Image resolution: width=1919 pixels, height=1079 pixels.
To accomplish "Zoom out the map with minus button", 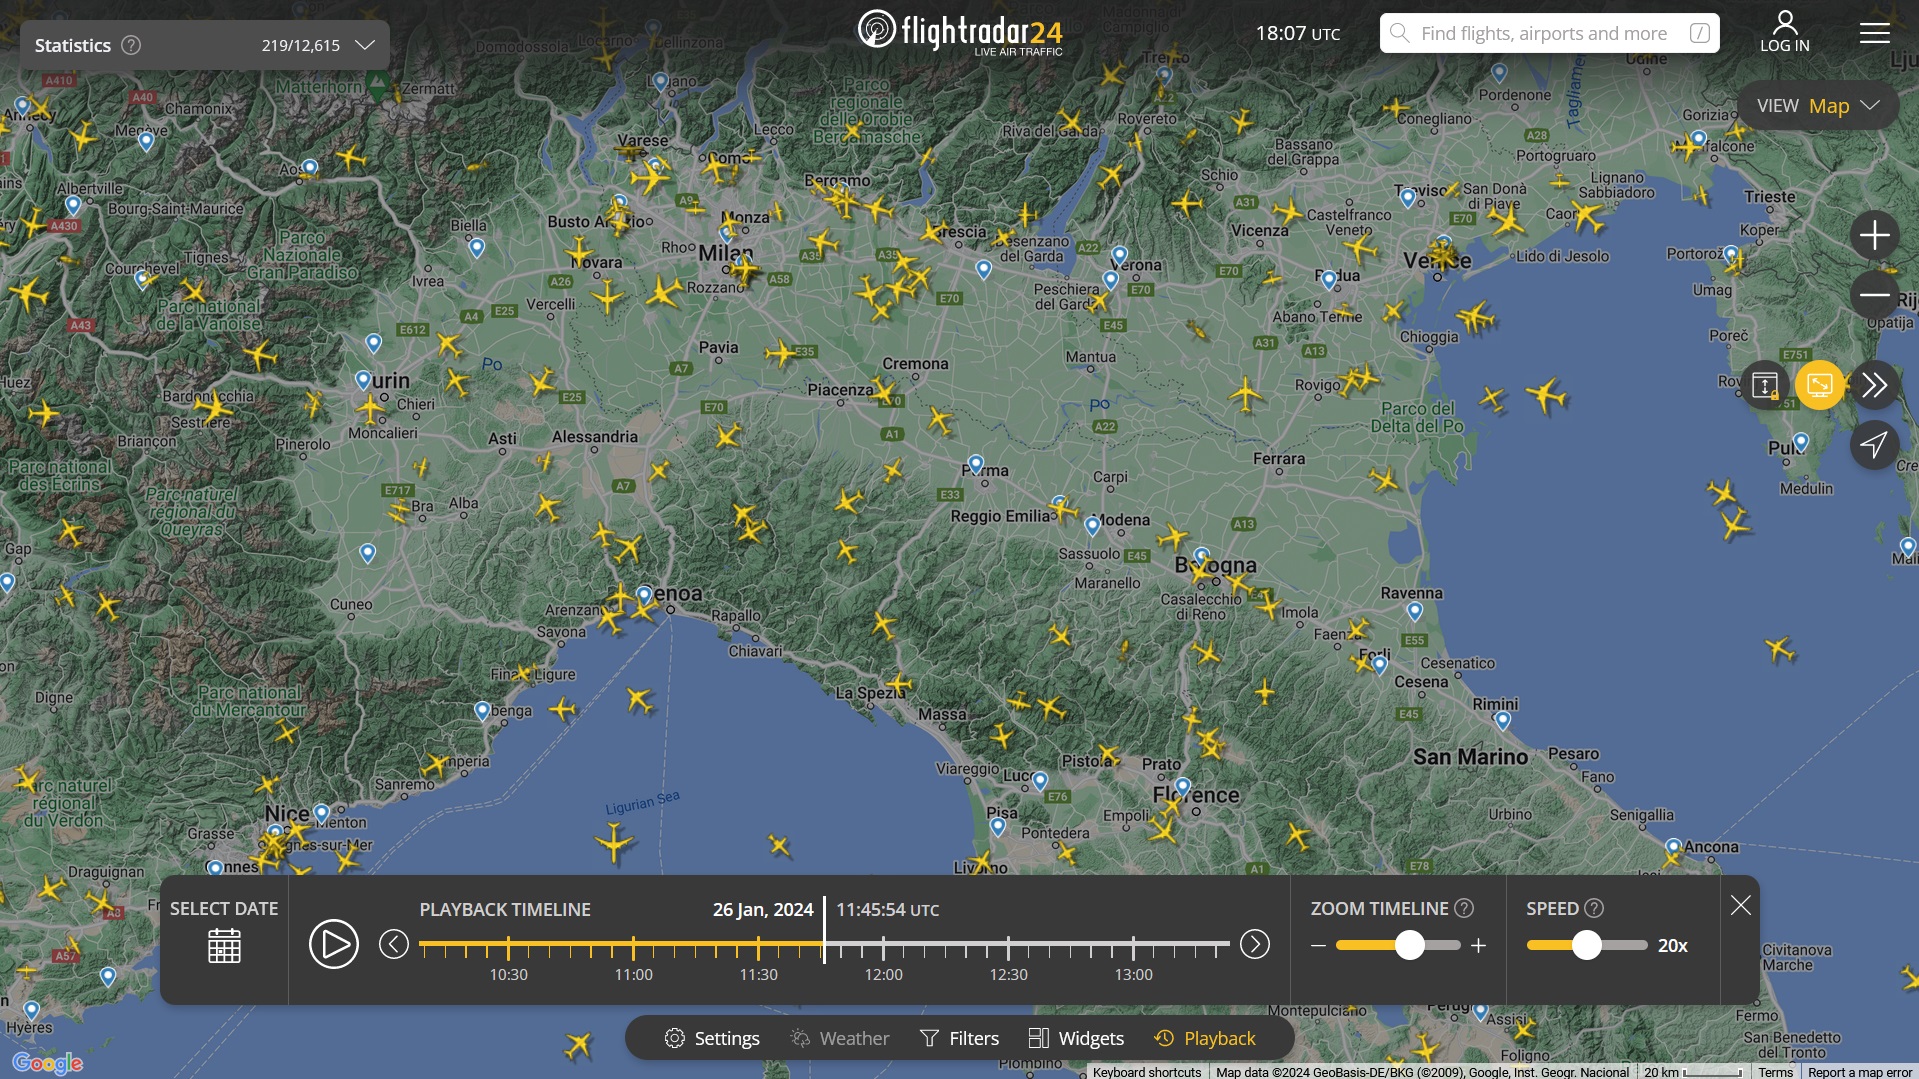I will tap(1874, 295).
